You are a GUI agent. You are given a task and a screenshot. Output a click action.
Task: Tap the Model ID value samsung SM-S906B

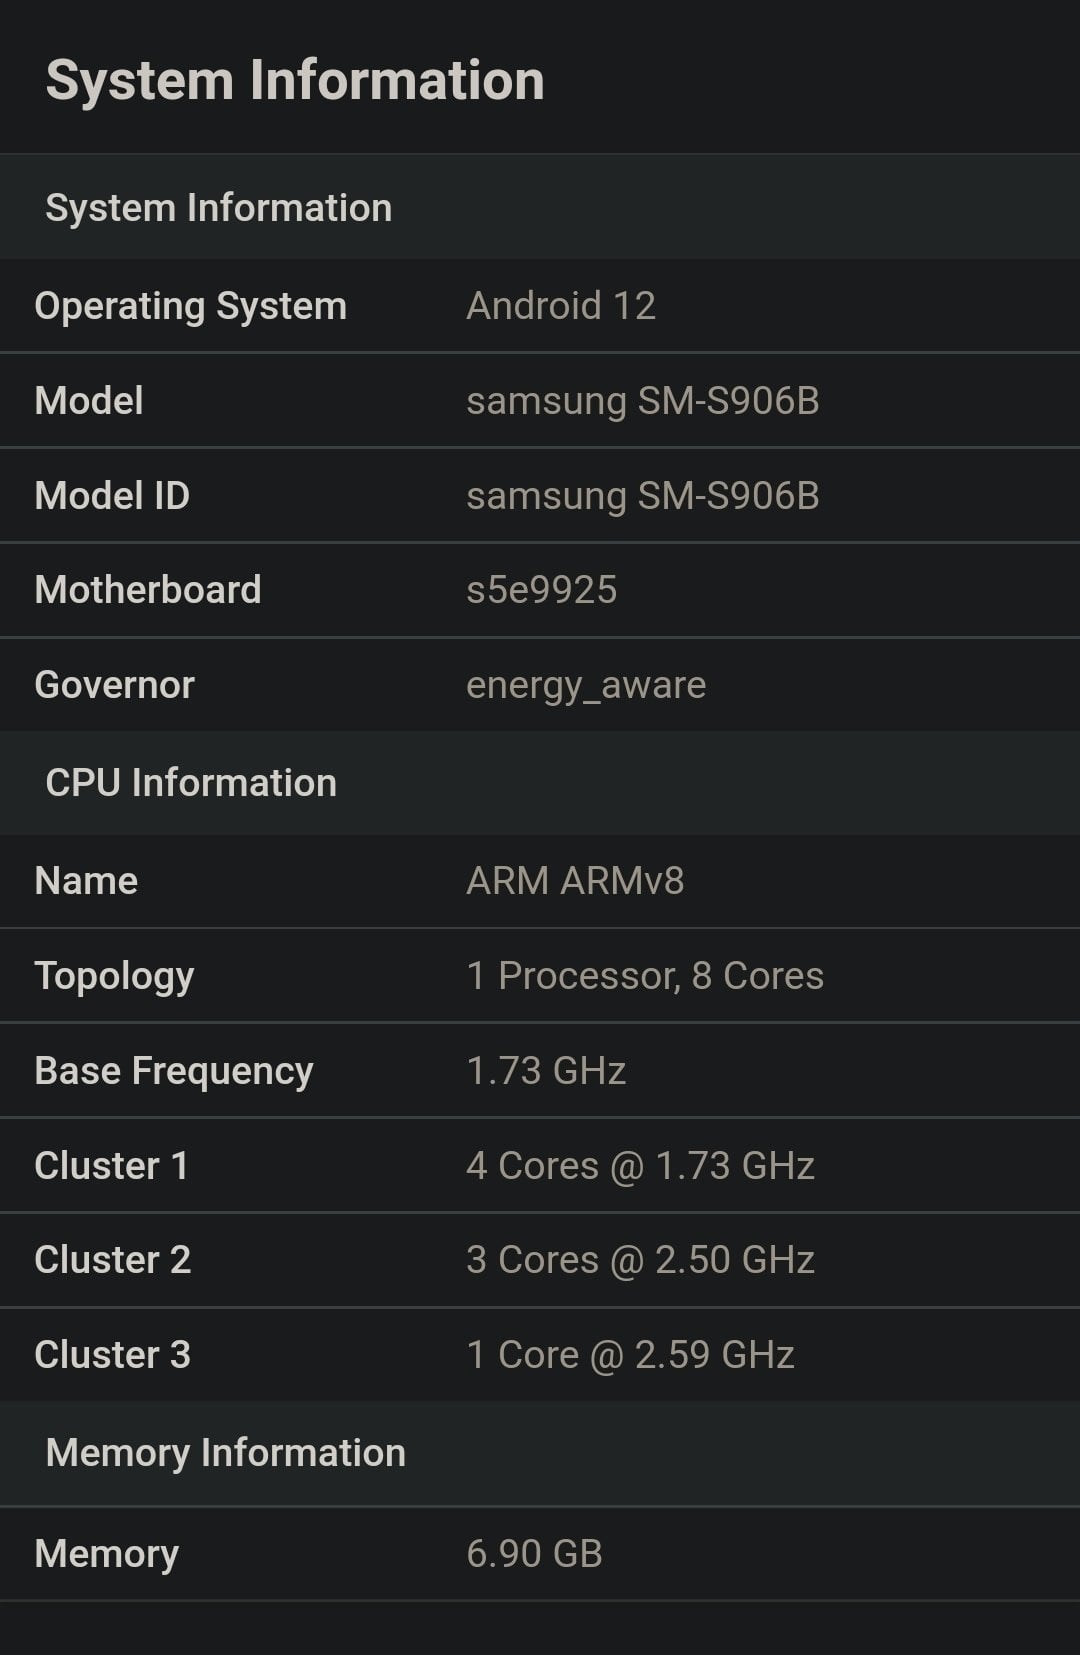tap(642, 496)
